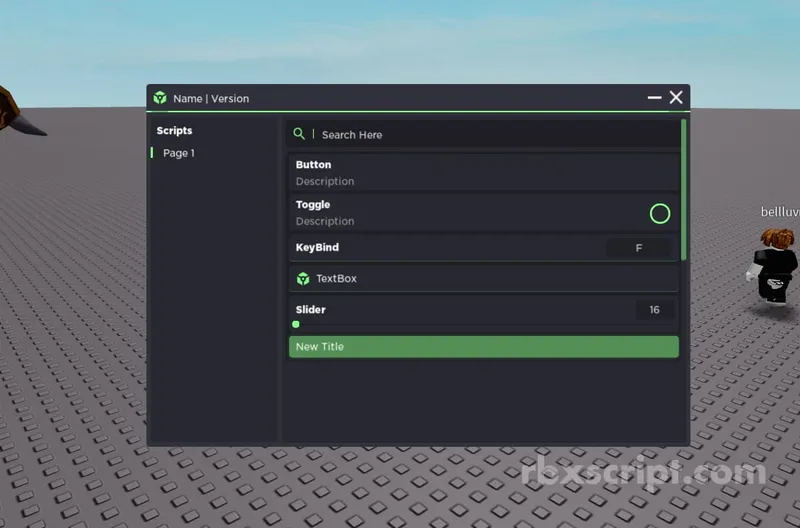Click the green cube logo in title bar
This screenshot has height=528, width=800.
pyautogui.click(x=160, y=97)
